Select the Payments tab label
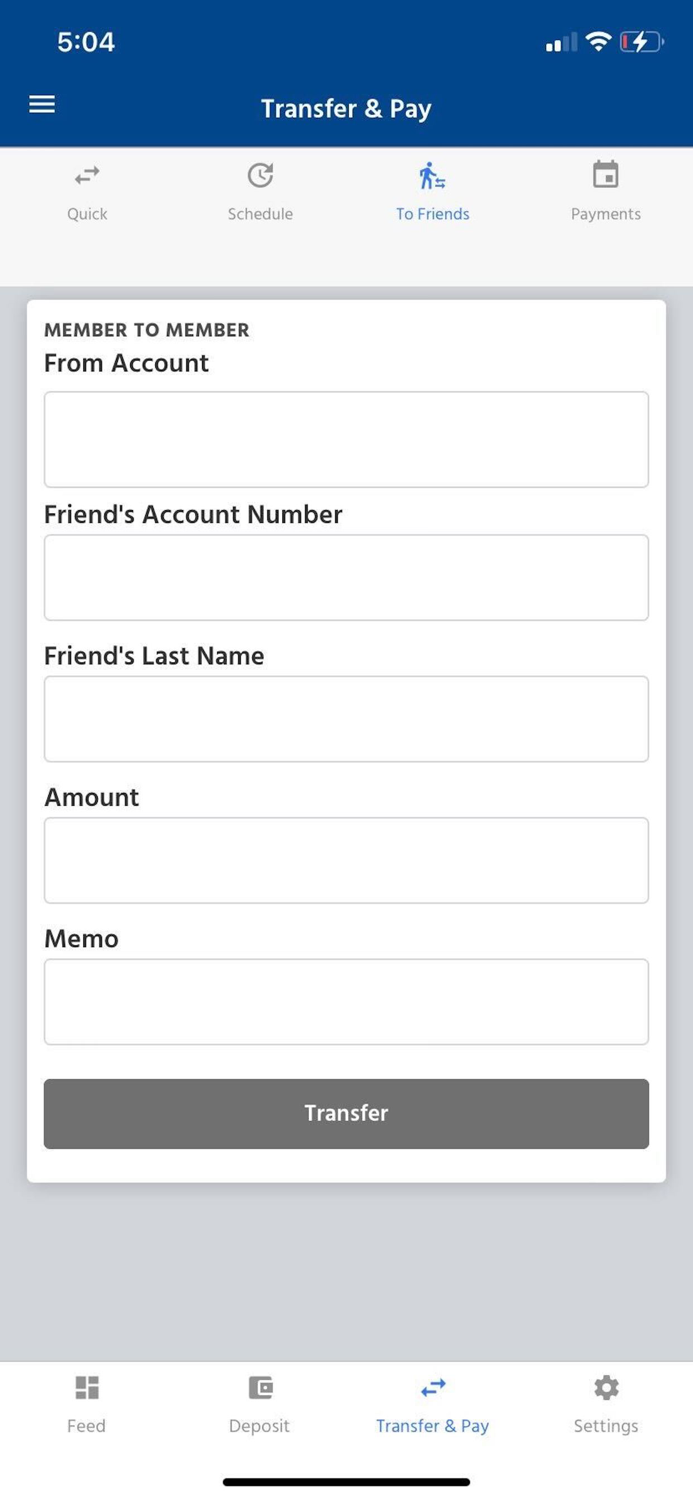 coord(605,214)
